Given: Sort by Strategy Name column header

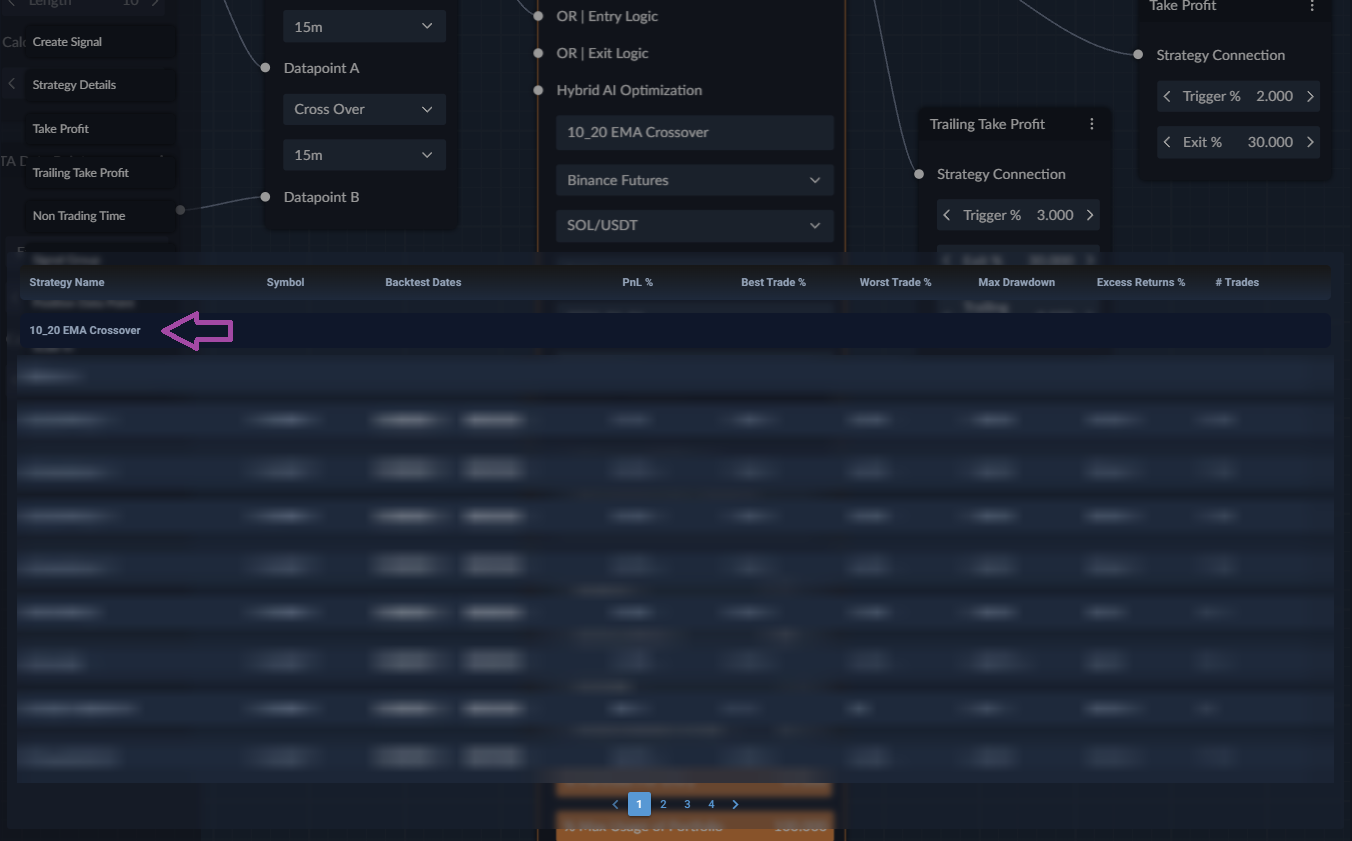Looking at the screenshot, I should point(67,282).
